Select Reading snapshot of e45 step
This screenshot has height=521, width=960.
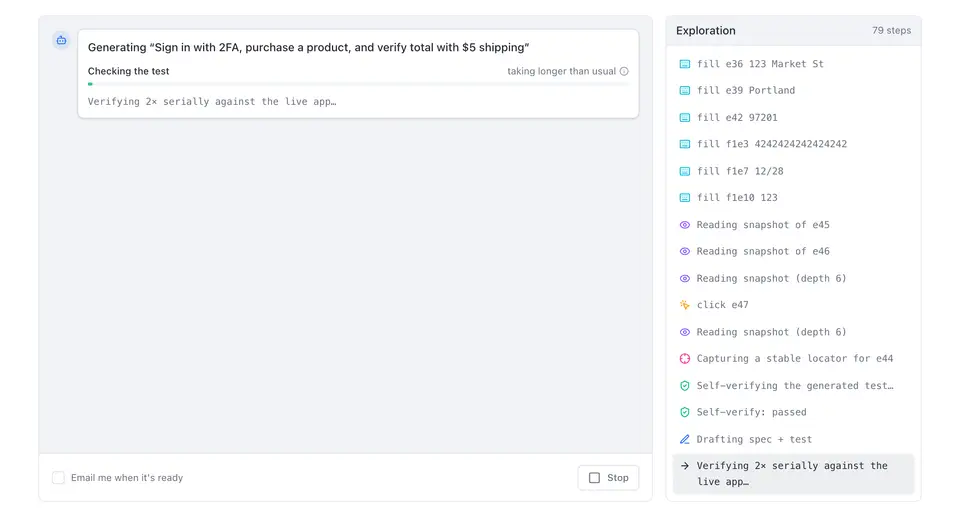pyautogui.click(x=793, y=225)
